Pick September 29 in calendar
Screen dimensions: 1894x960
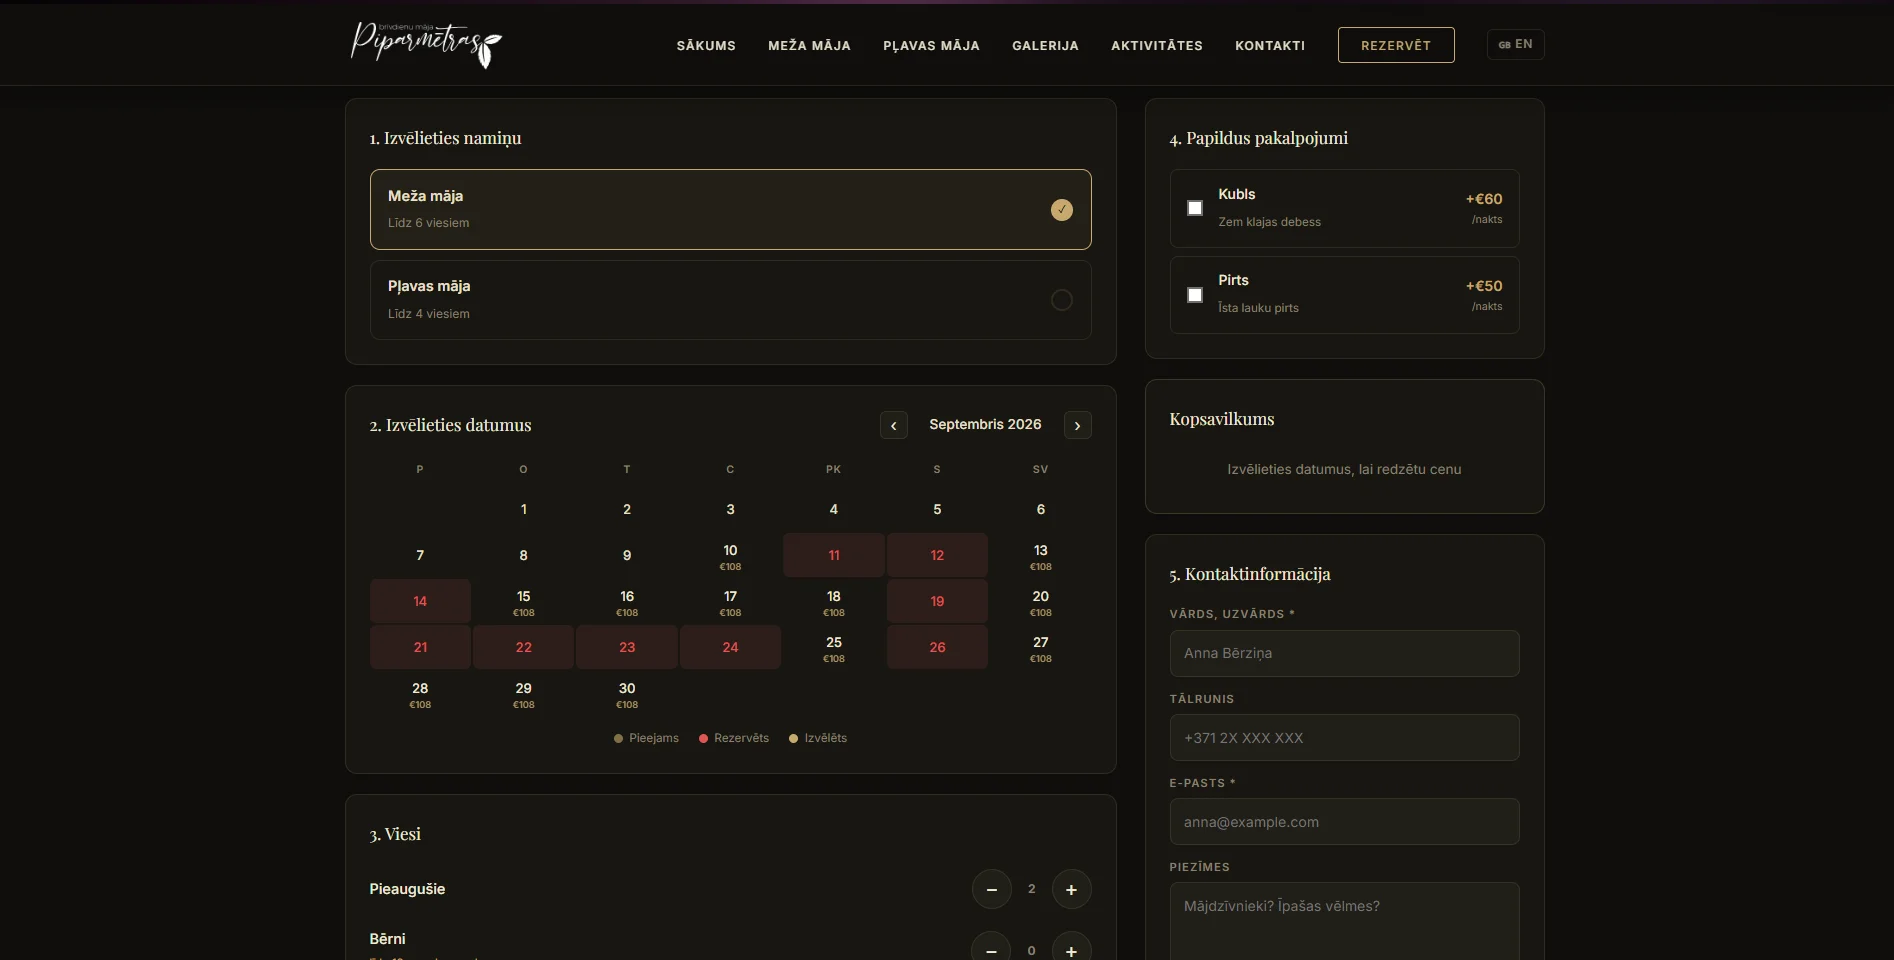[524, 694]
